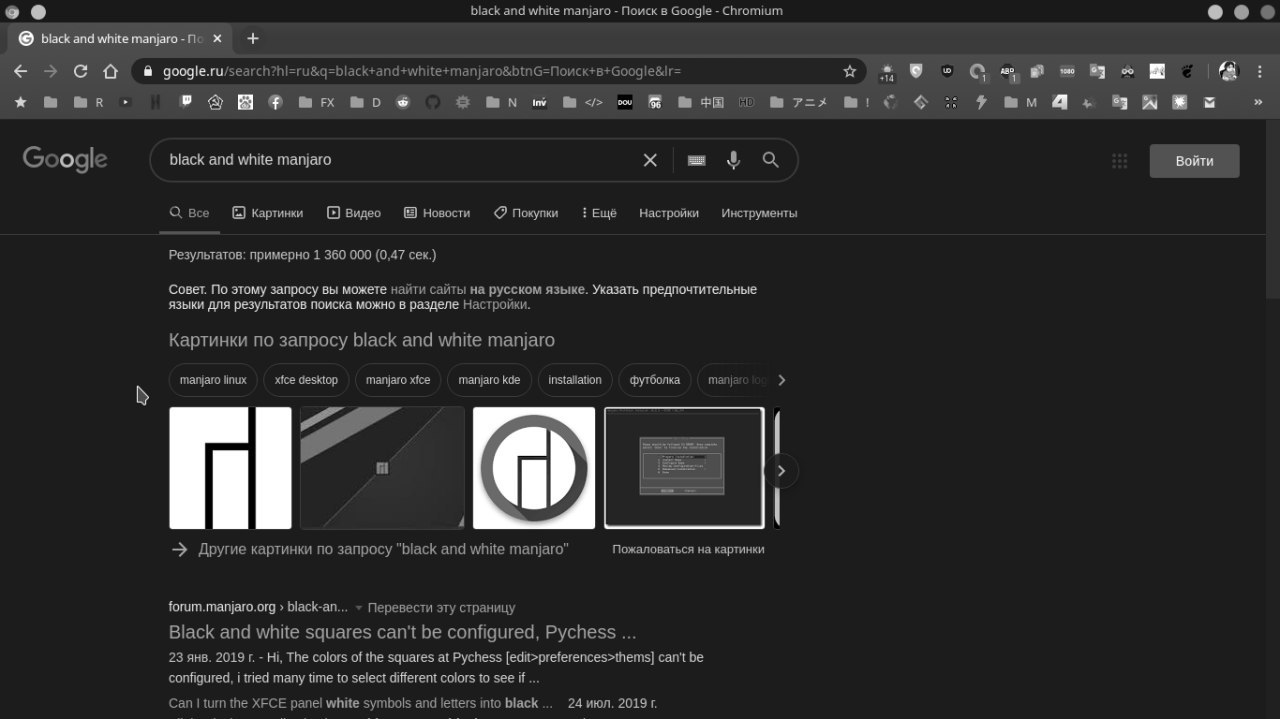Screen dimensions: 1280x719
Task: Open Инструменты search tools
Action: (759, 213)
